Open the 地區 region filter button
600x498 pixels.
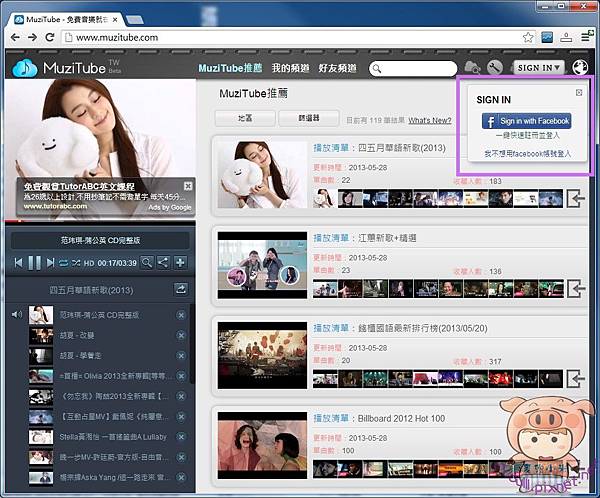[245, 118]
